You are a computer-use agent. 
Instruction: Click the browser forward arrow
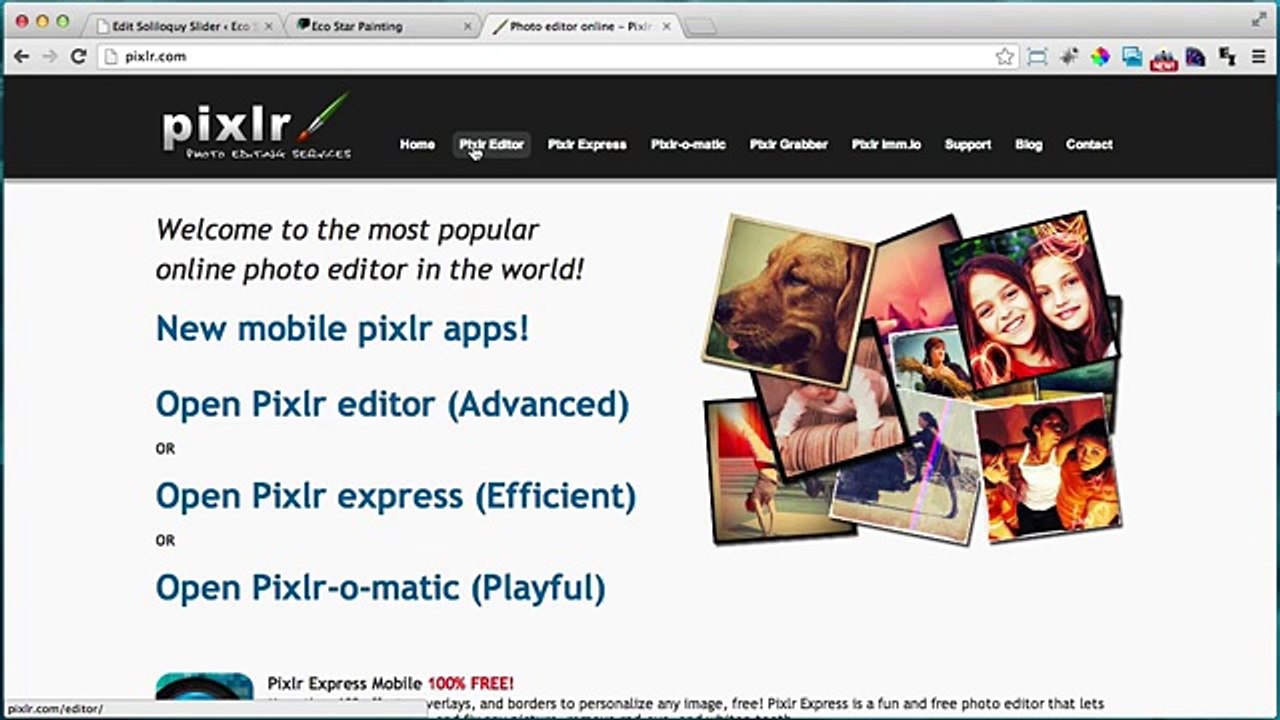50,57
